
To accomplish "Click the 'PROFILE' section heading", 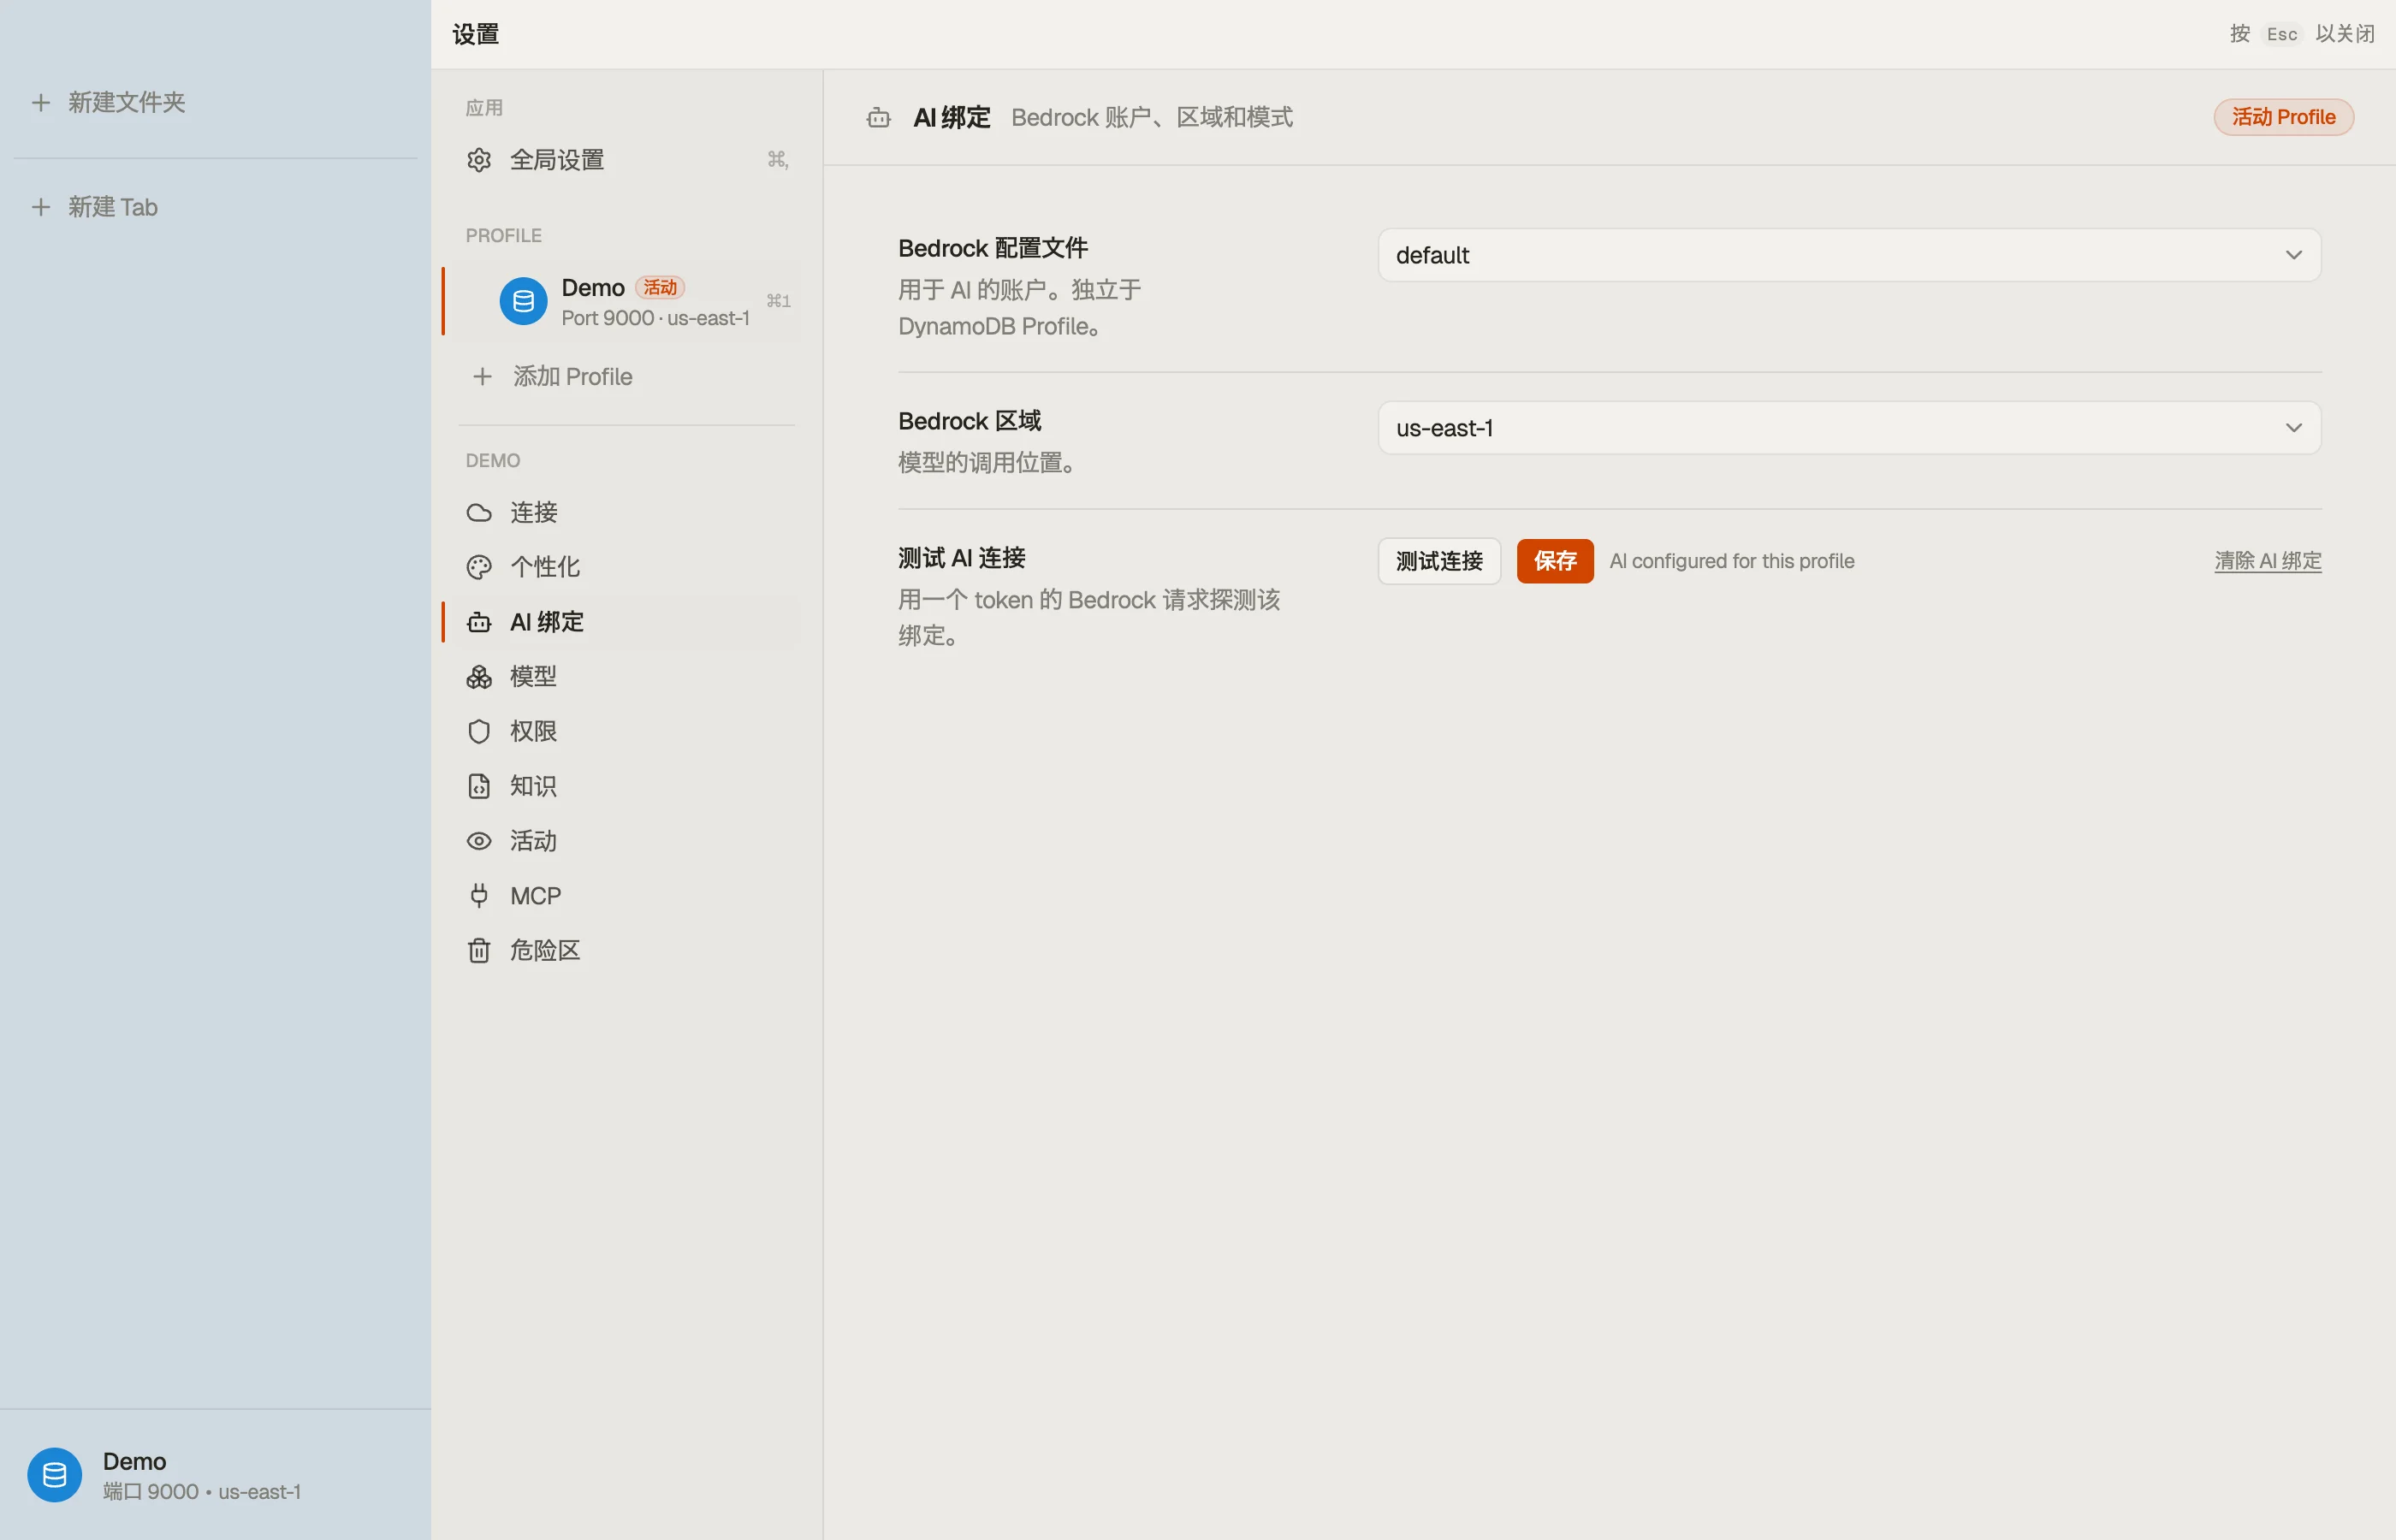I will [x=503, y=236].
